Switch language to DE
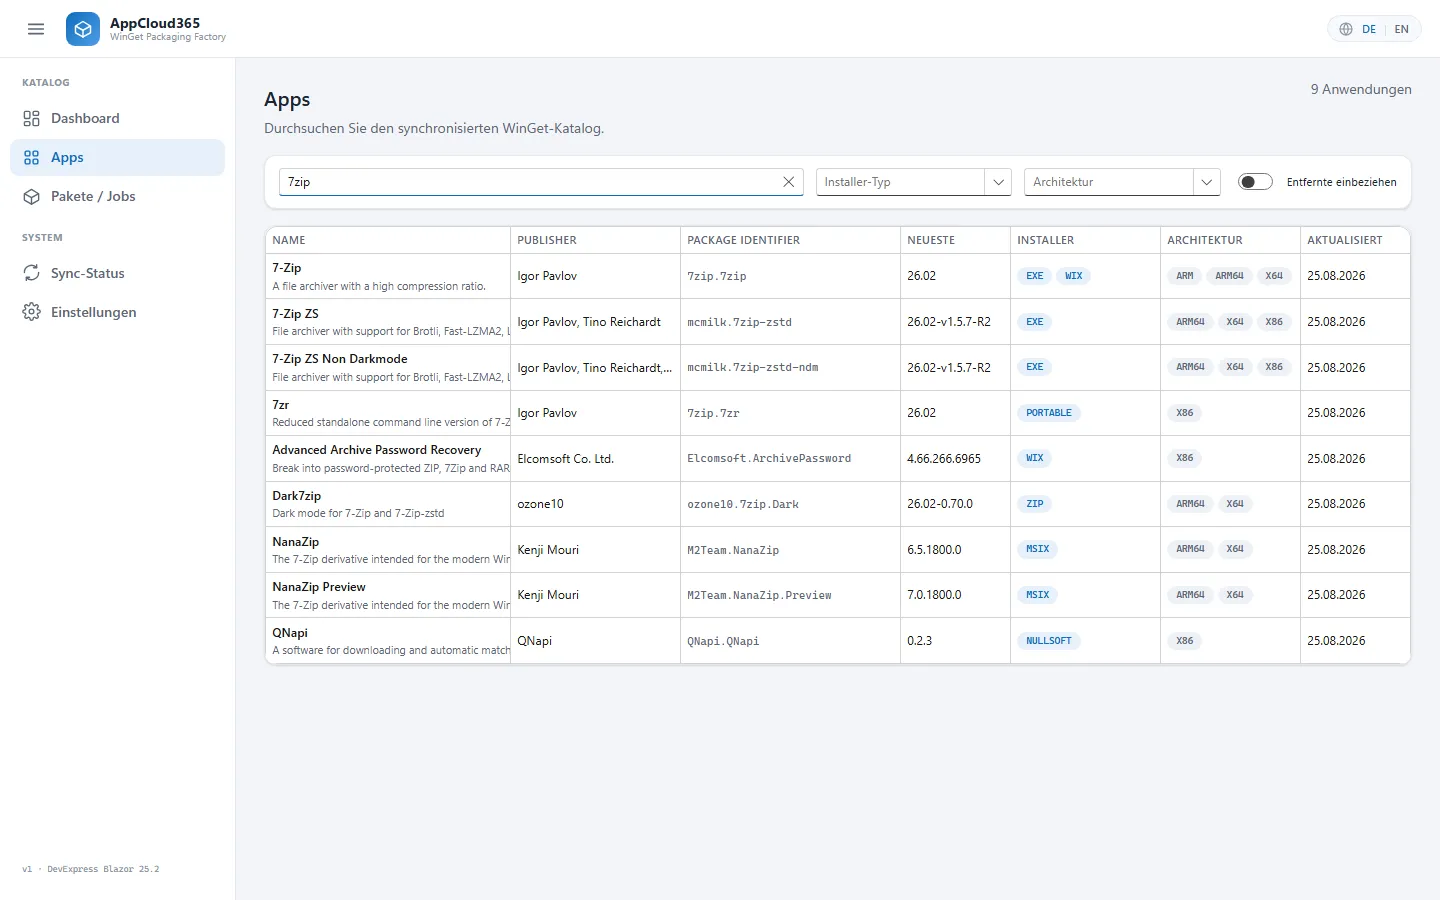Viewport: 1440px width, 900px height. (1369, 29)
